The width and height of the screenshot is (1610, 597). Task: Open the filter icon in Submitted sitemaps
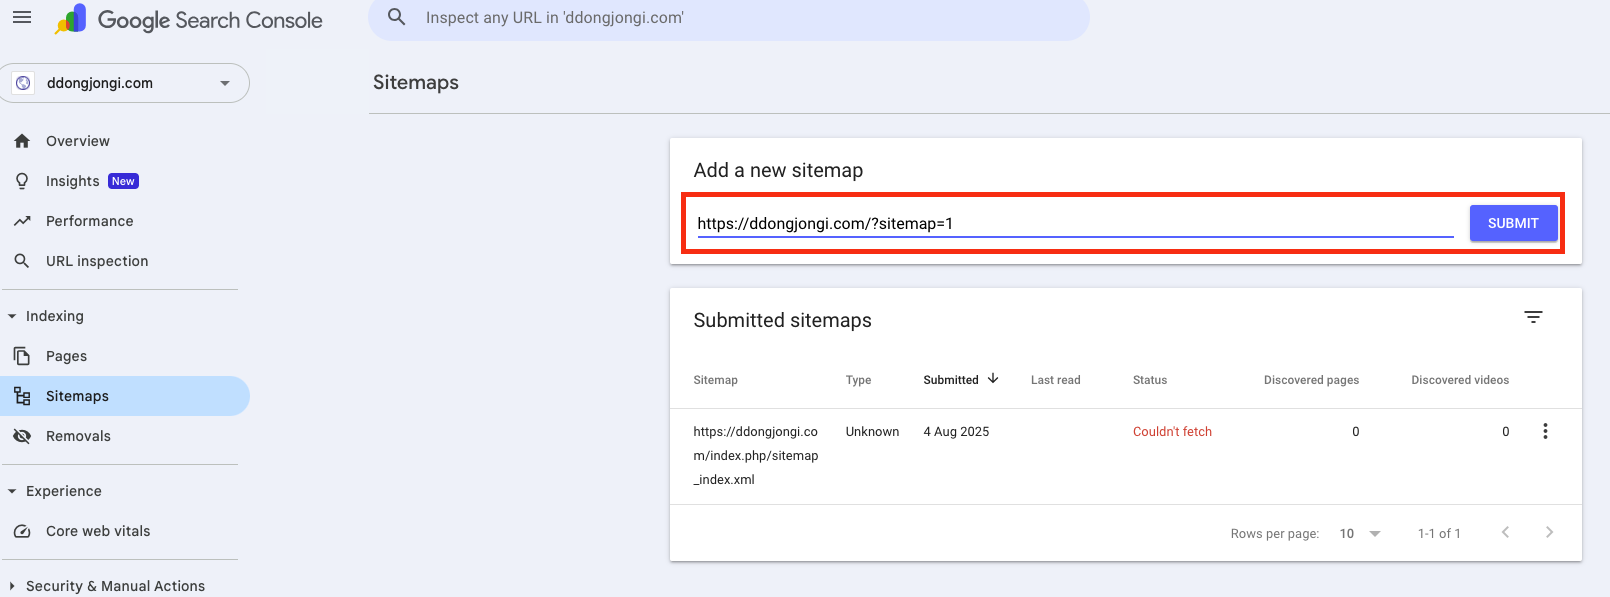pos(1533,317)
